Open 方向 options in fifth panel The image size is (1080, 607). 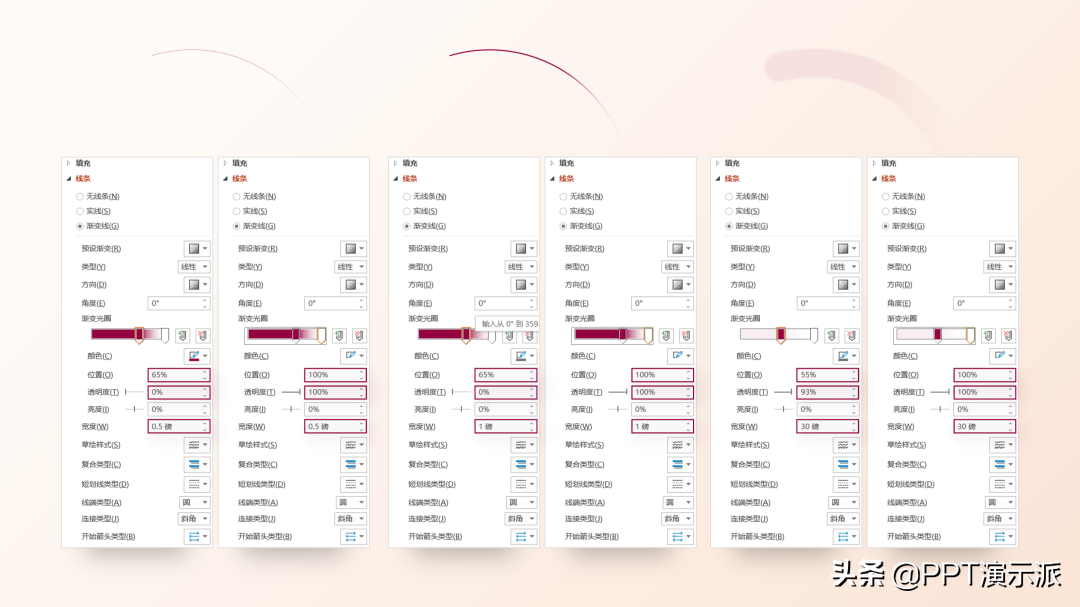point(847,285)
